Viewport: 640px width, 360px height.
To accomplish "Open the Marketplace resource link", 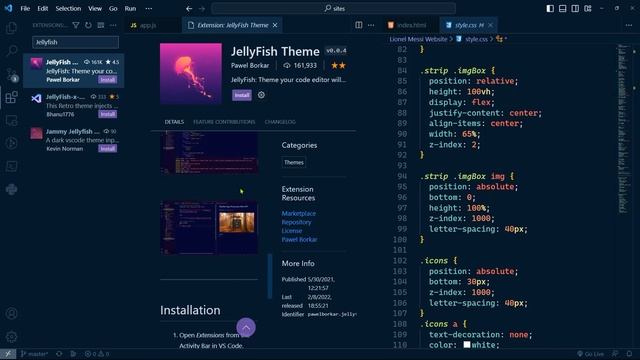I will point(298,213).
